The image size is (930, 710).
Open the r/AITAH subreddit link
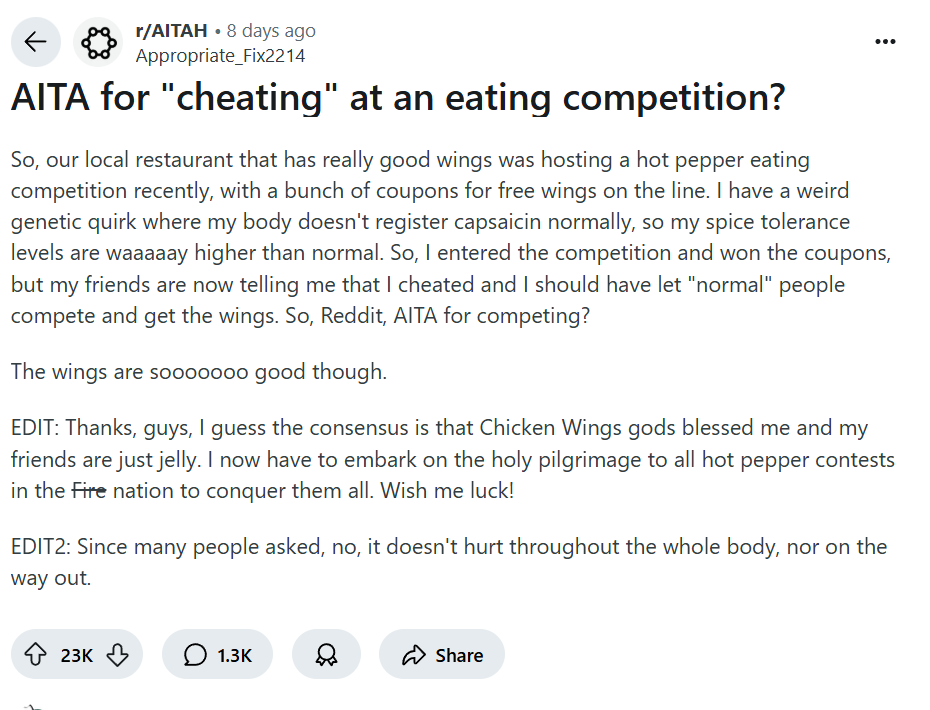(171, 31)
